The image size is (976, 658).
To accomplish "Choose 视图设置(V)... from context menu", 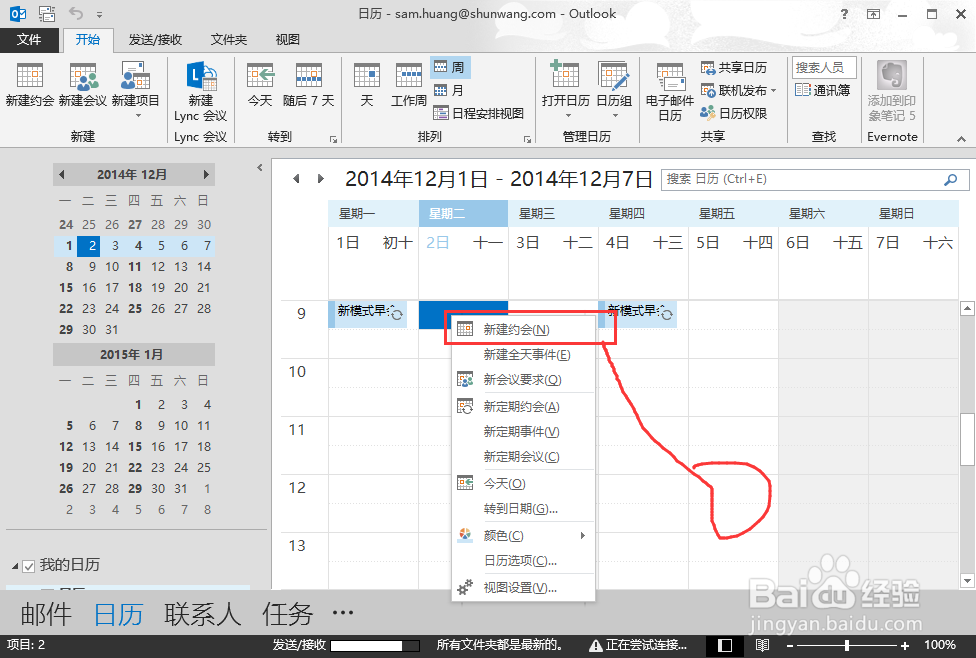I will pos(523,588).
